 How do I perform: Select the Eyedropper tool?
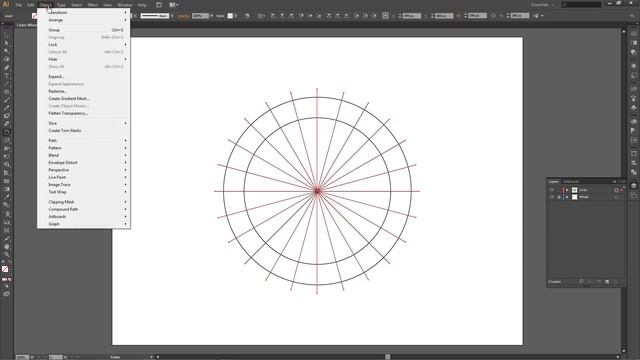pos(6,197)
